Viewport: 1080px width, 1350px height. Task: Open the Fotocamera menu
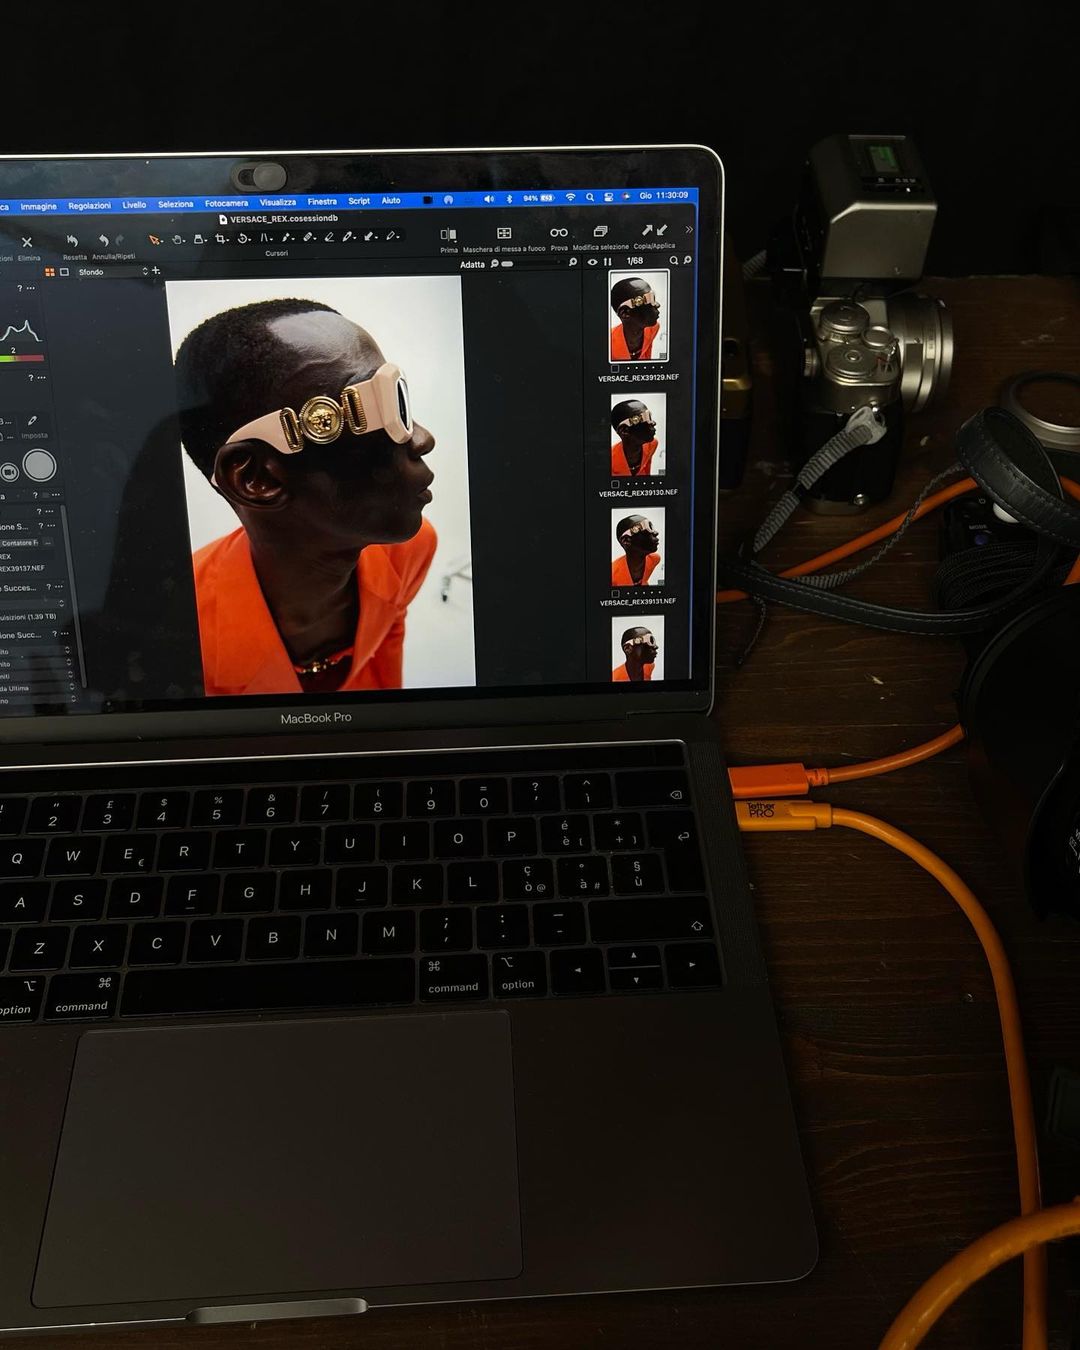[x=226, y=203]
